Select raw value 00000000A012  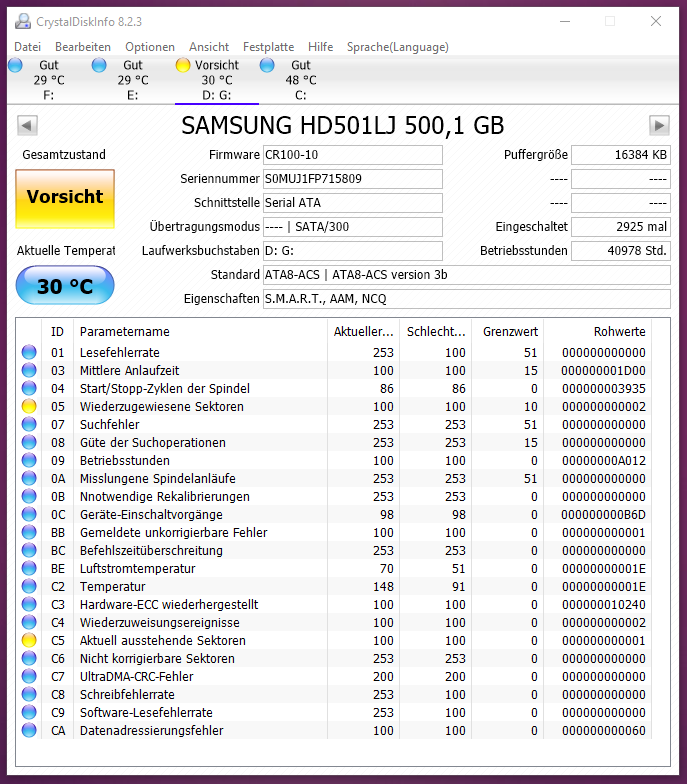(604, 460)
